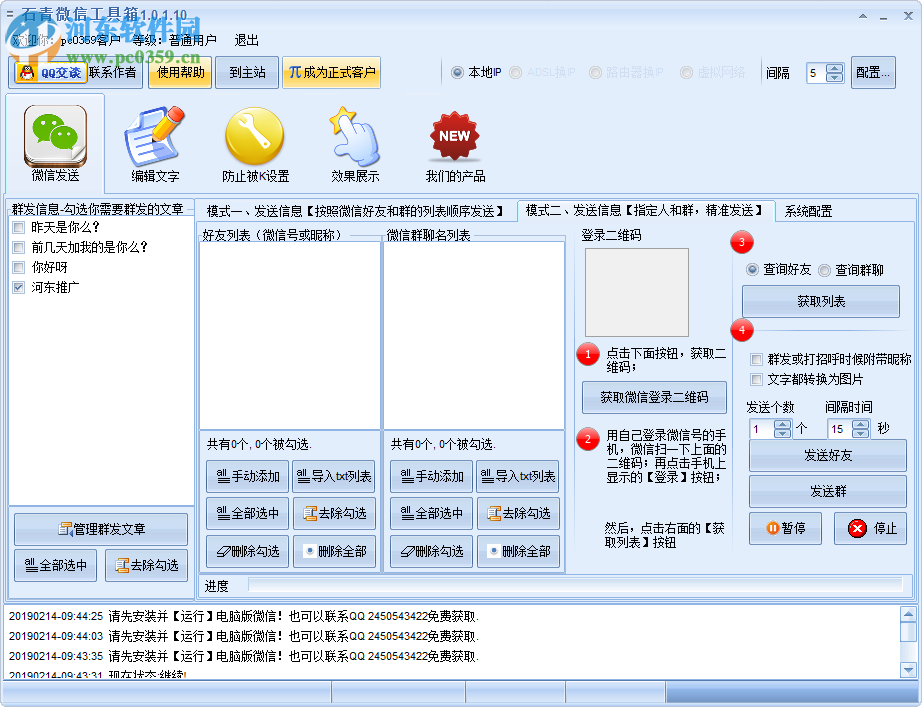Check the 你好呀 article checkbox
Image resolution: width=922 pixels, height=707 pixels.
17,267
